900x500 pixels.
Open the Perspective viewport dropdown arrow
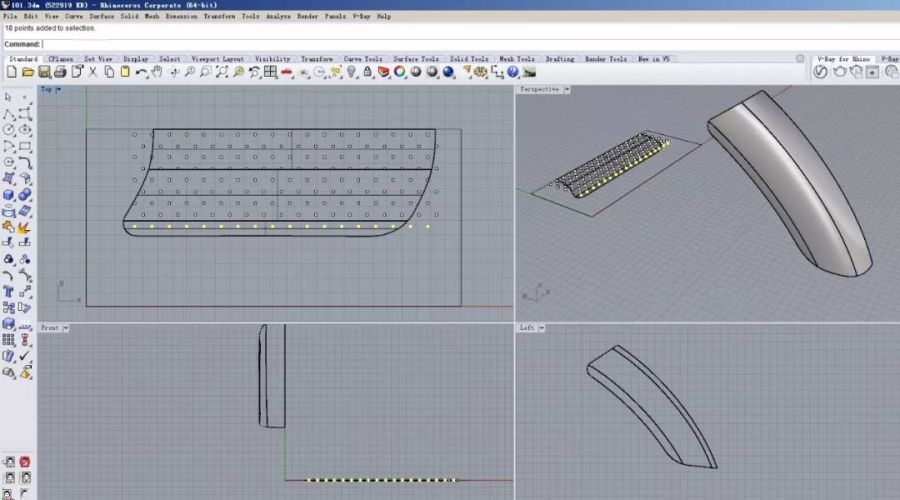(567, 90)
